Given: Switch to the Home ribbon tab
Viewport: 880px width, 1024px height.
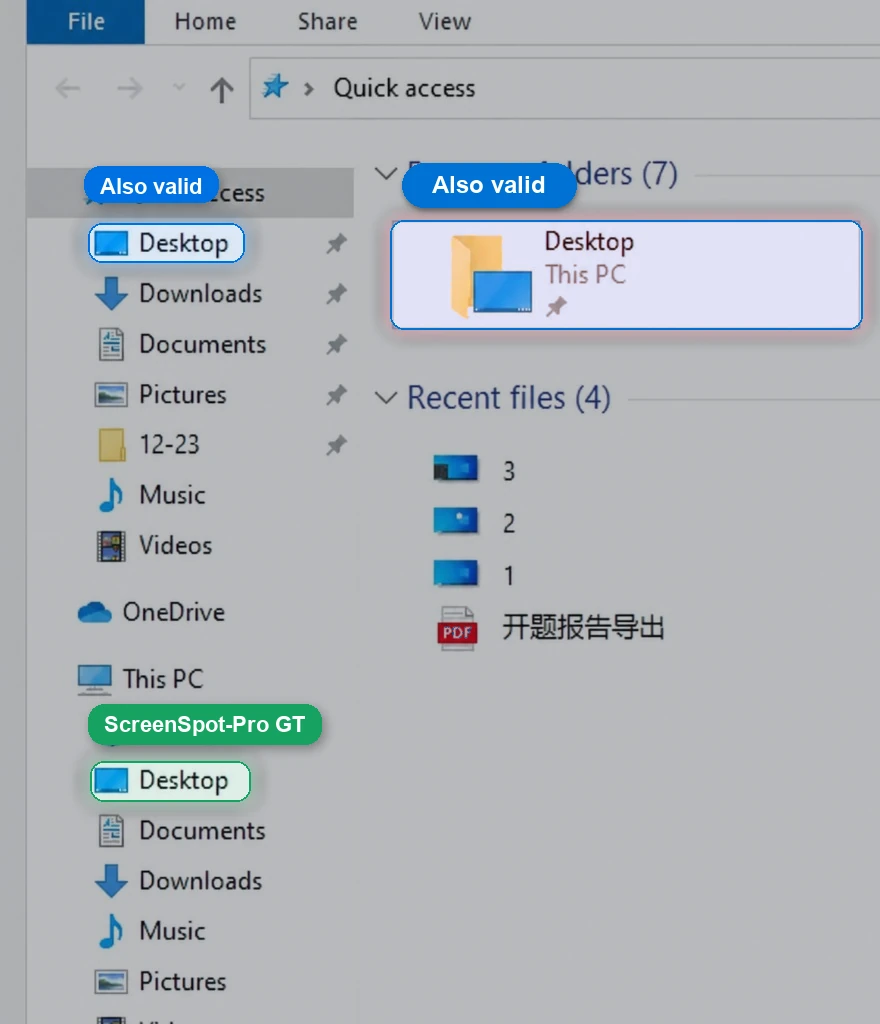Looking at the screenshot, I should tap(205, 22).
